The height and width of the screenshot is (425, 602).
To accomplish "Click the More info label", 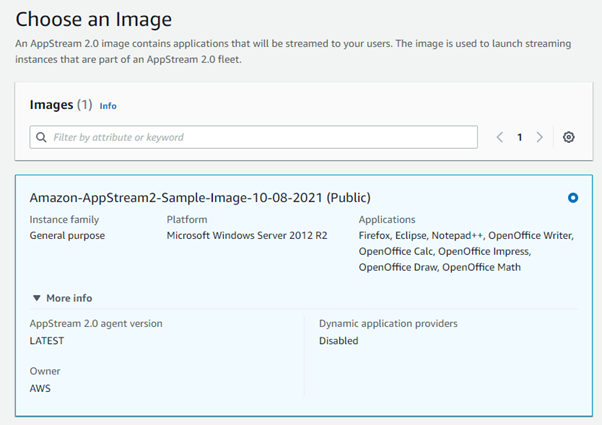I will point(69,298).
